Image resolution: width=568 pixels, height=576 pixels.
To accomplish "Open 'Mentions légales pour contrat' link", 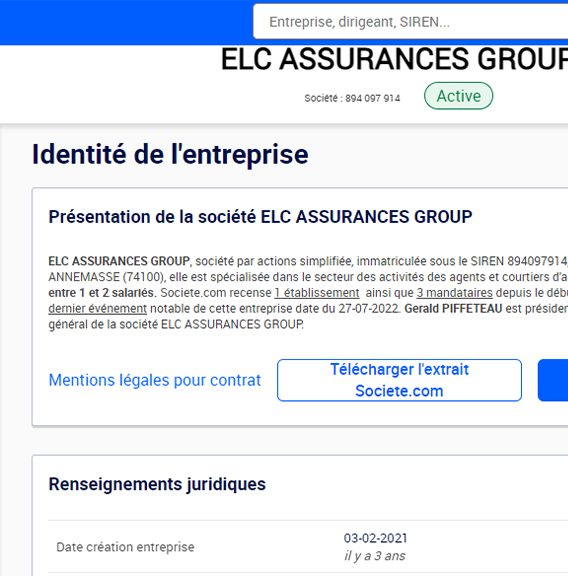I will click(x=155, y=380).
